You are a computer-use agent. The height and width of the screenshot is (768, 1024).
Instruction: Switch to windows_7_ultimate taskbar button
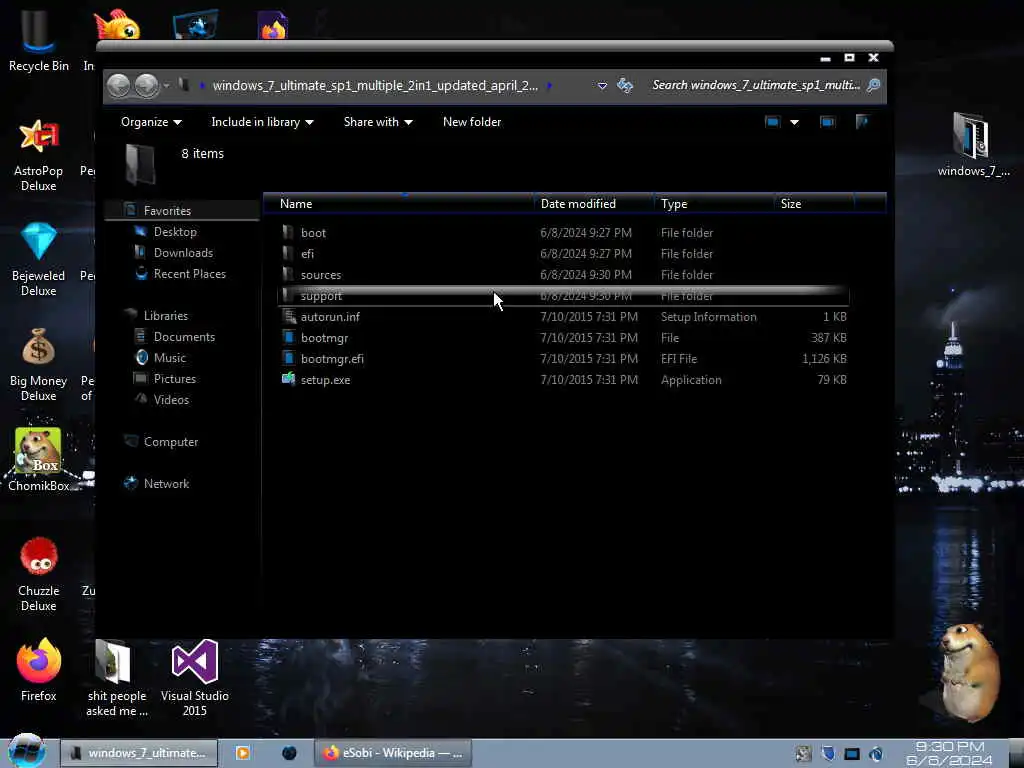click(x=139, y=753)
